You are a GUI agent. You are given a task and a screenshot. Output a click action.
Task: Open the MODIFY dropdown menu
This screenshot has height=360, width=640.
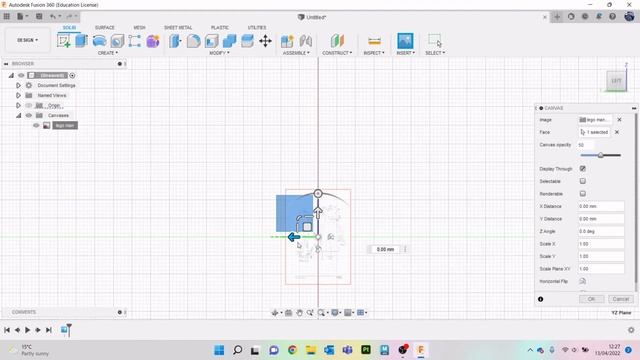coord(220,53)
